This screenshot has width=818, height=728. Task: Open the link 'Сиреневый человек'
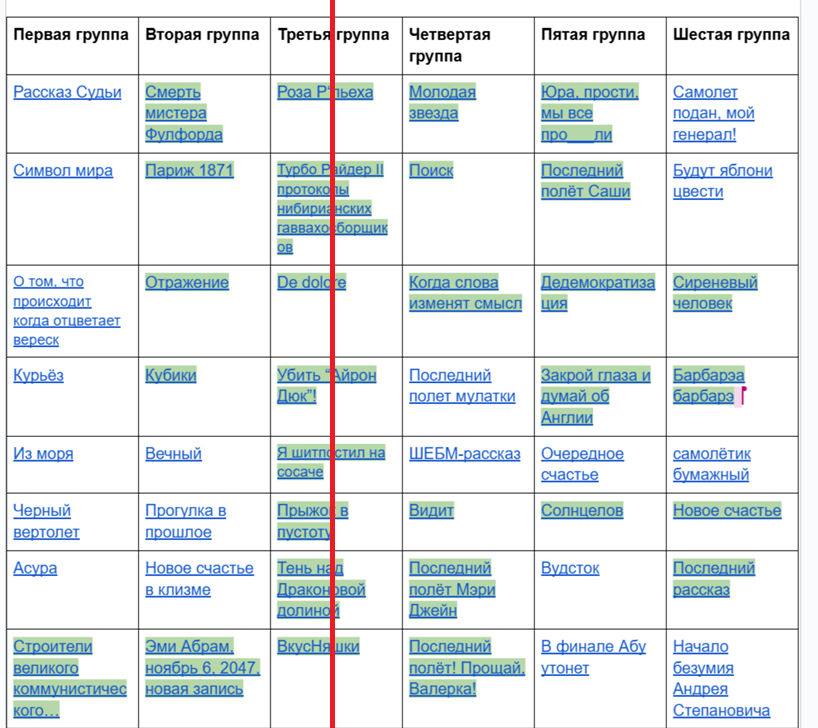[715, 293]
